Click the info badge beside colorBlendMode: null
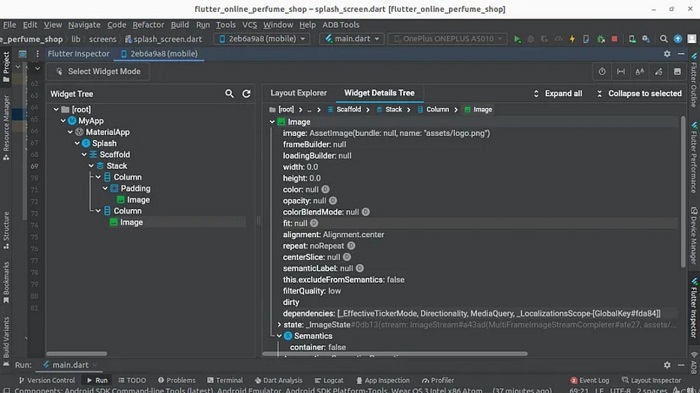700x393 pixels. pyautogui.click(x=366, y=212)
